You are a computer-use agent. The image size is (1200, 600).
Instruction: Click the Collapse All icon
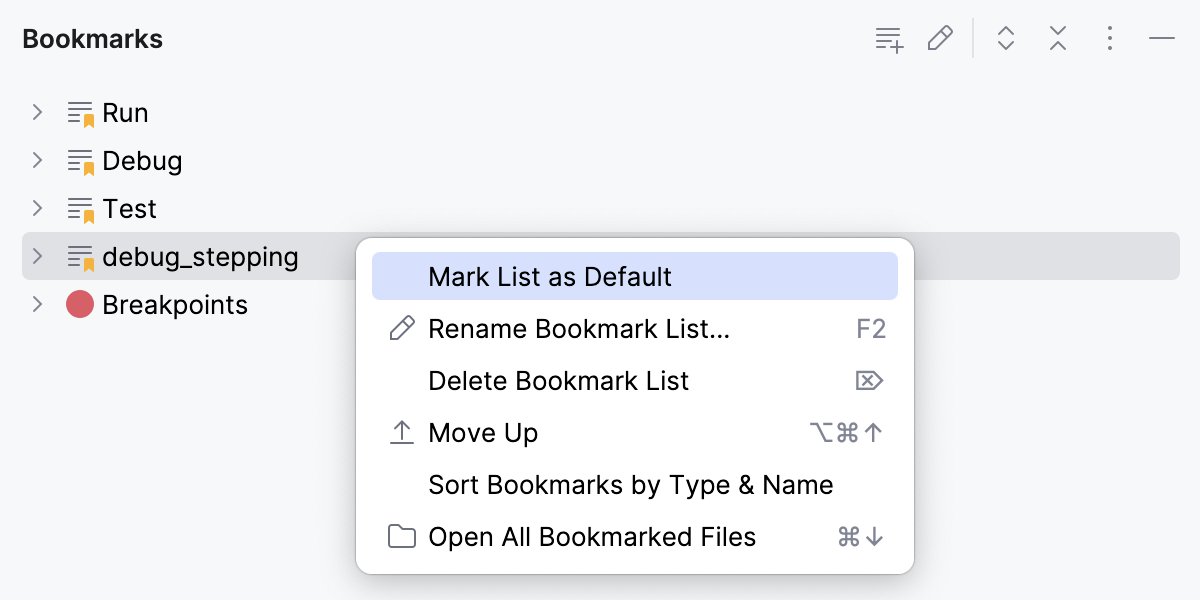coord(1057,38)
